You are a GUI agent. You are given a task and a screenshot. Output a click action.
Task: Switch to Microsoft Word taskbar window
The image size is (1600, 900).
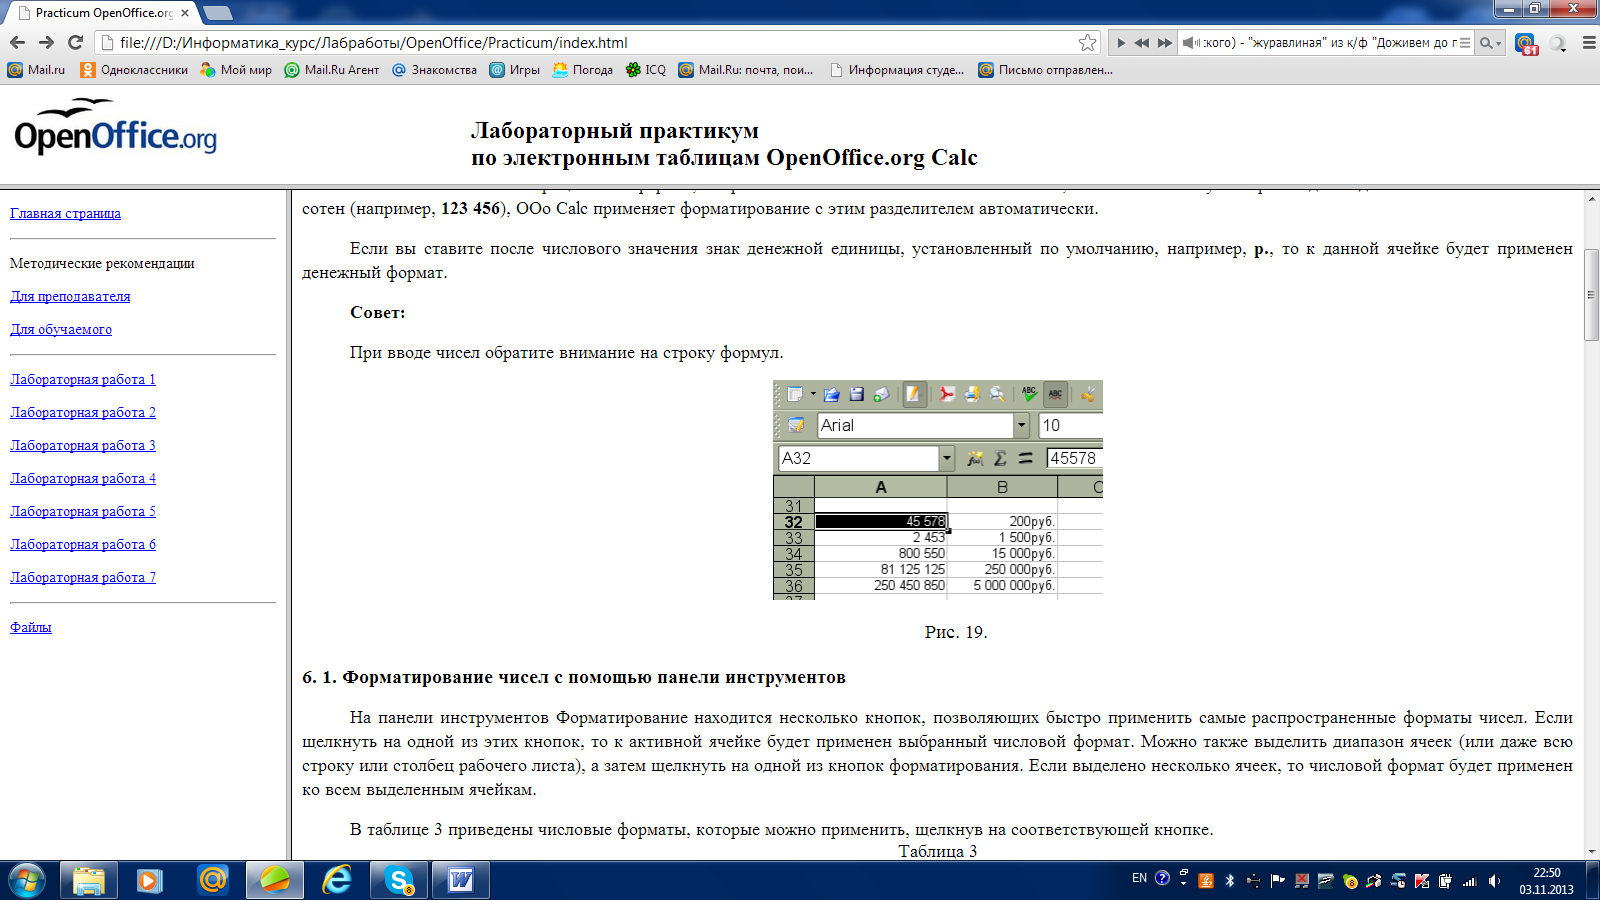[460, 880]
